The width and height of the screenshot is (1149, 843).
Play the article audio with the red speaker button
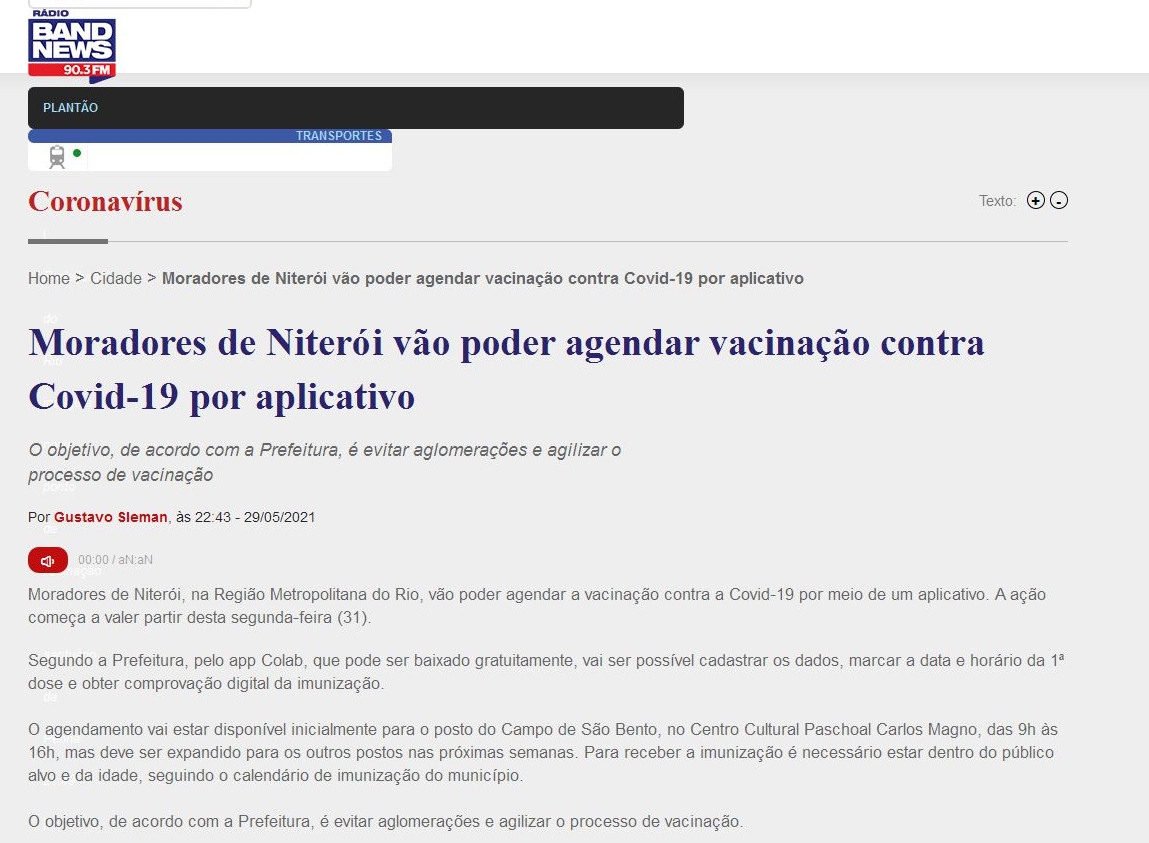[48, 560]
